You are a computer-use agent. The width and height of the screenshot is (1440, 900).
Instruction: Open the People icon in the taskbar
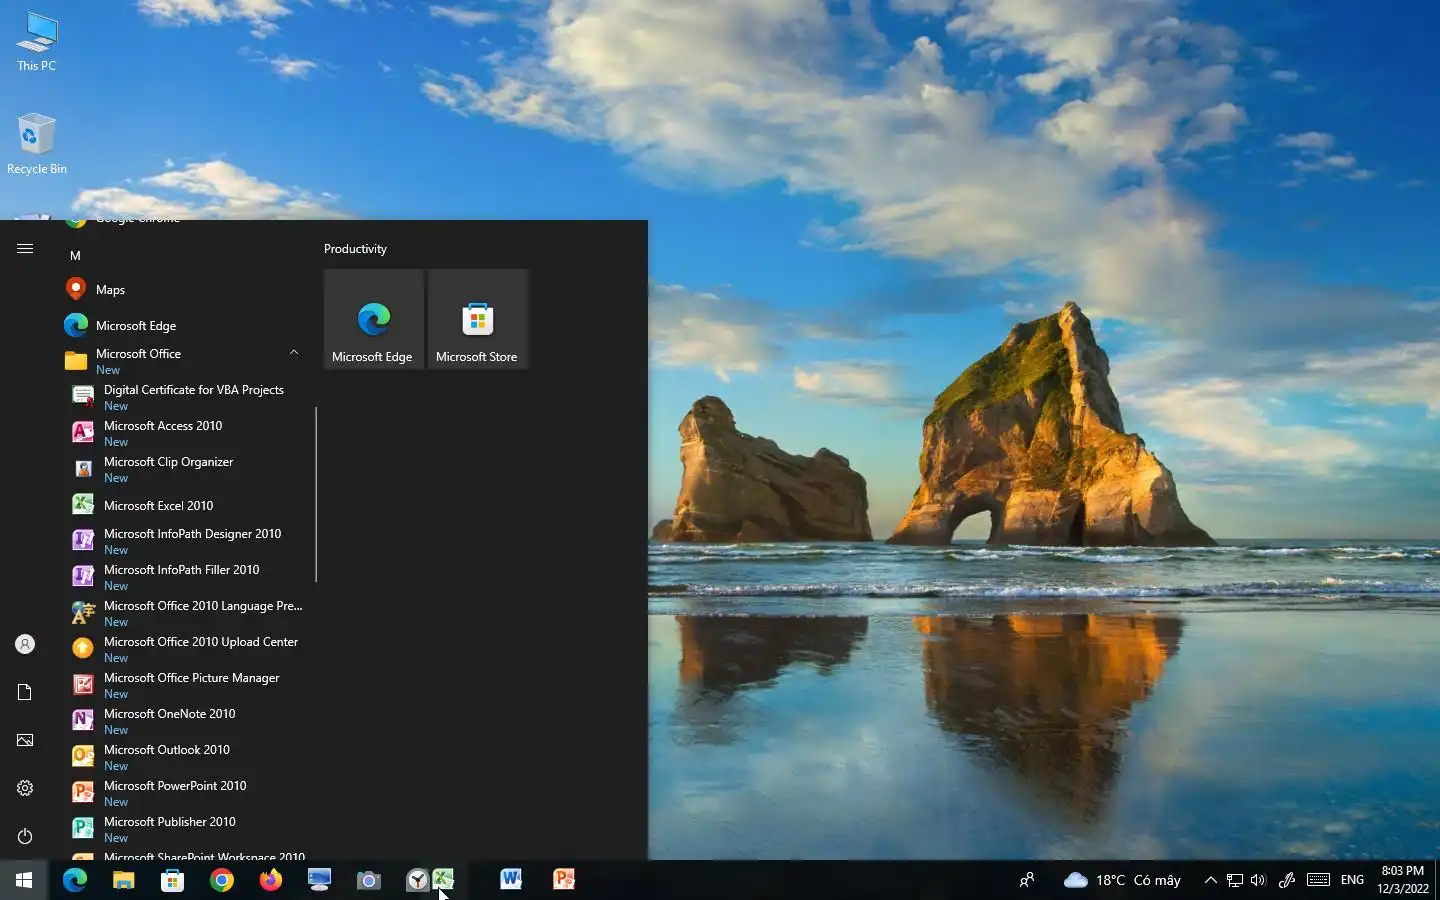1027,880
